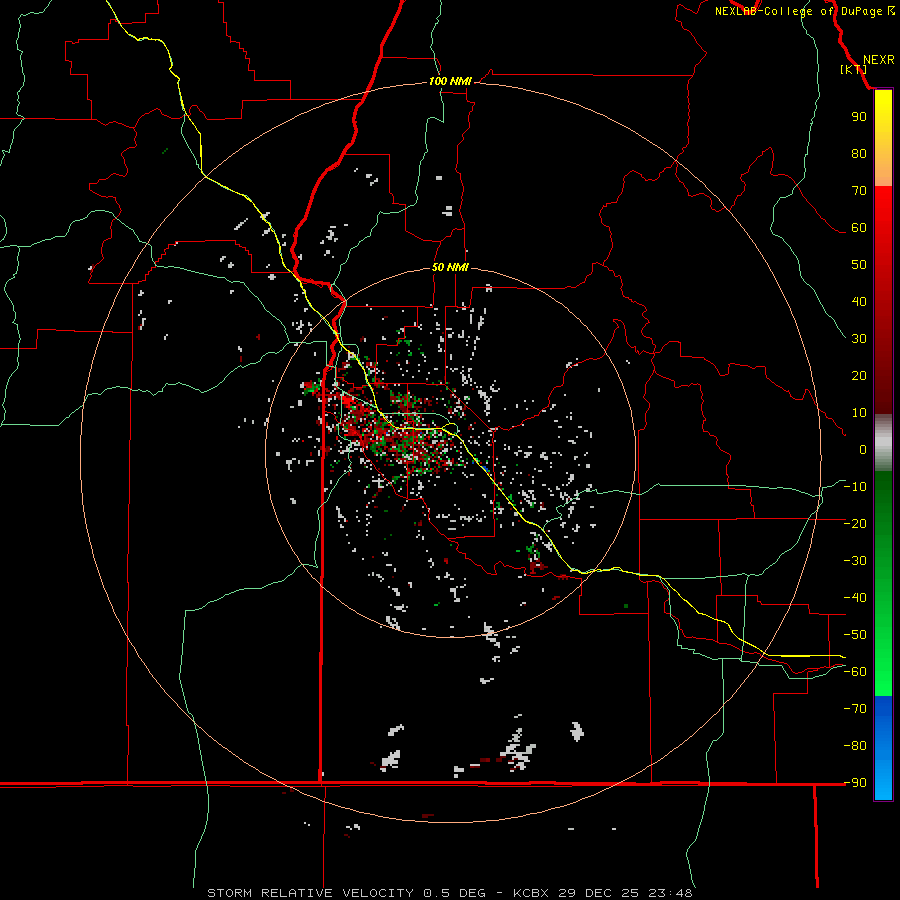
Task: Click the KCBX radar station identifier
Action: 531,893
